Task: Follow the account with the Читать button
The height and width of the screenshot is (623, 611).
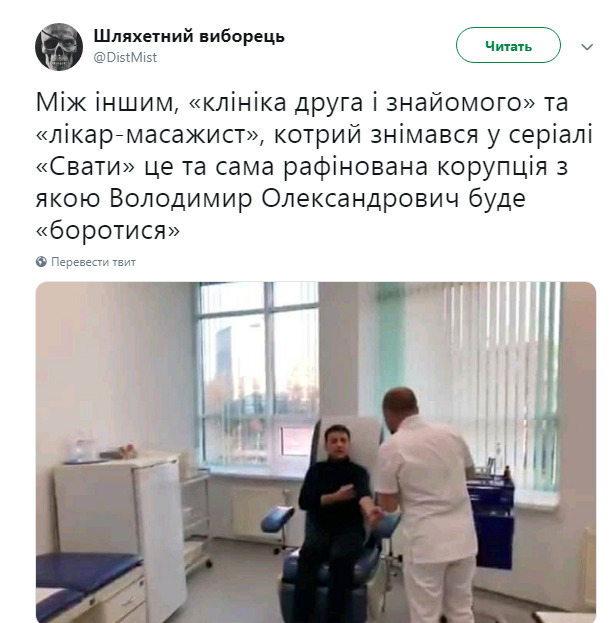Action: click(x=508, y=45)
